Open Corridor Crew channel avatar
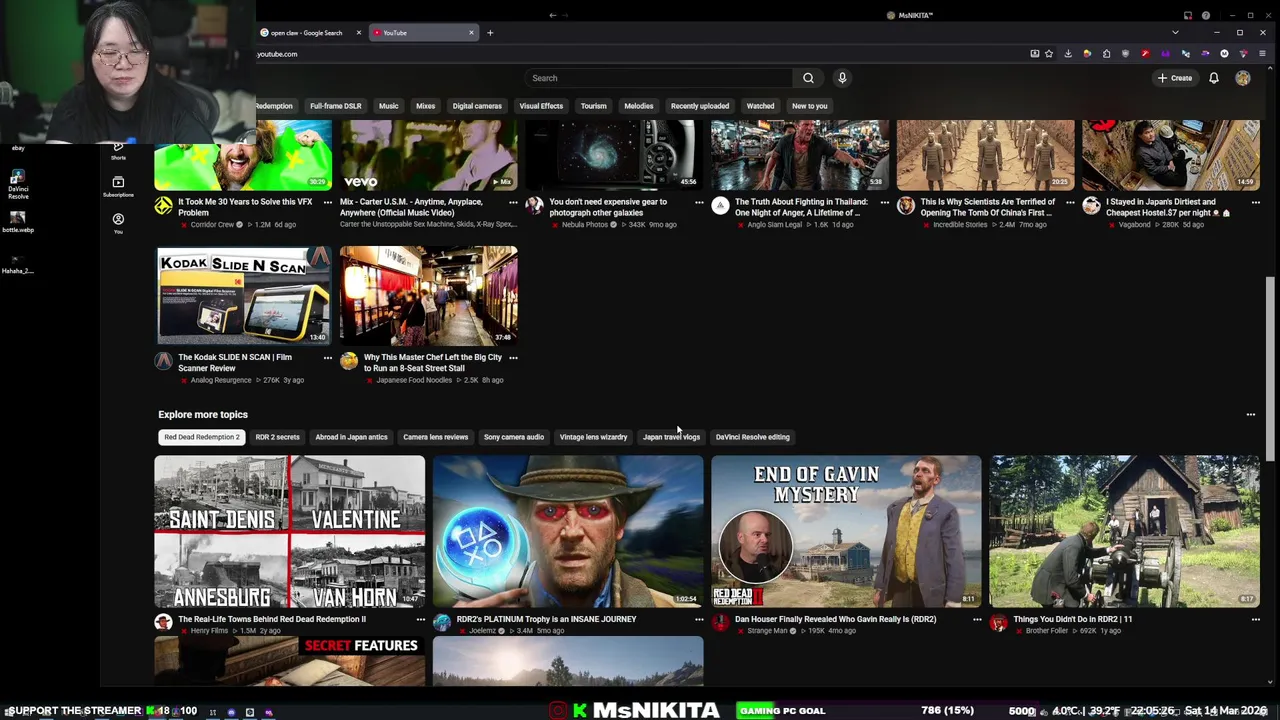 click(x=163, y=206)
